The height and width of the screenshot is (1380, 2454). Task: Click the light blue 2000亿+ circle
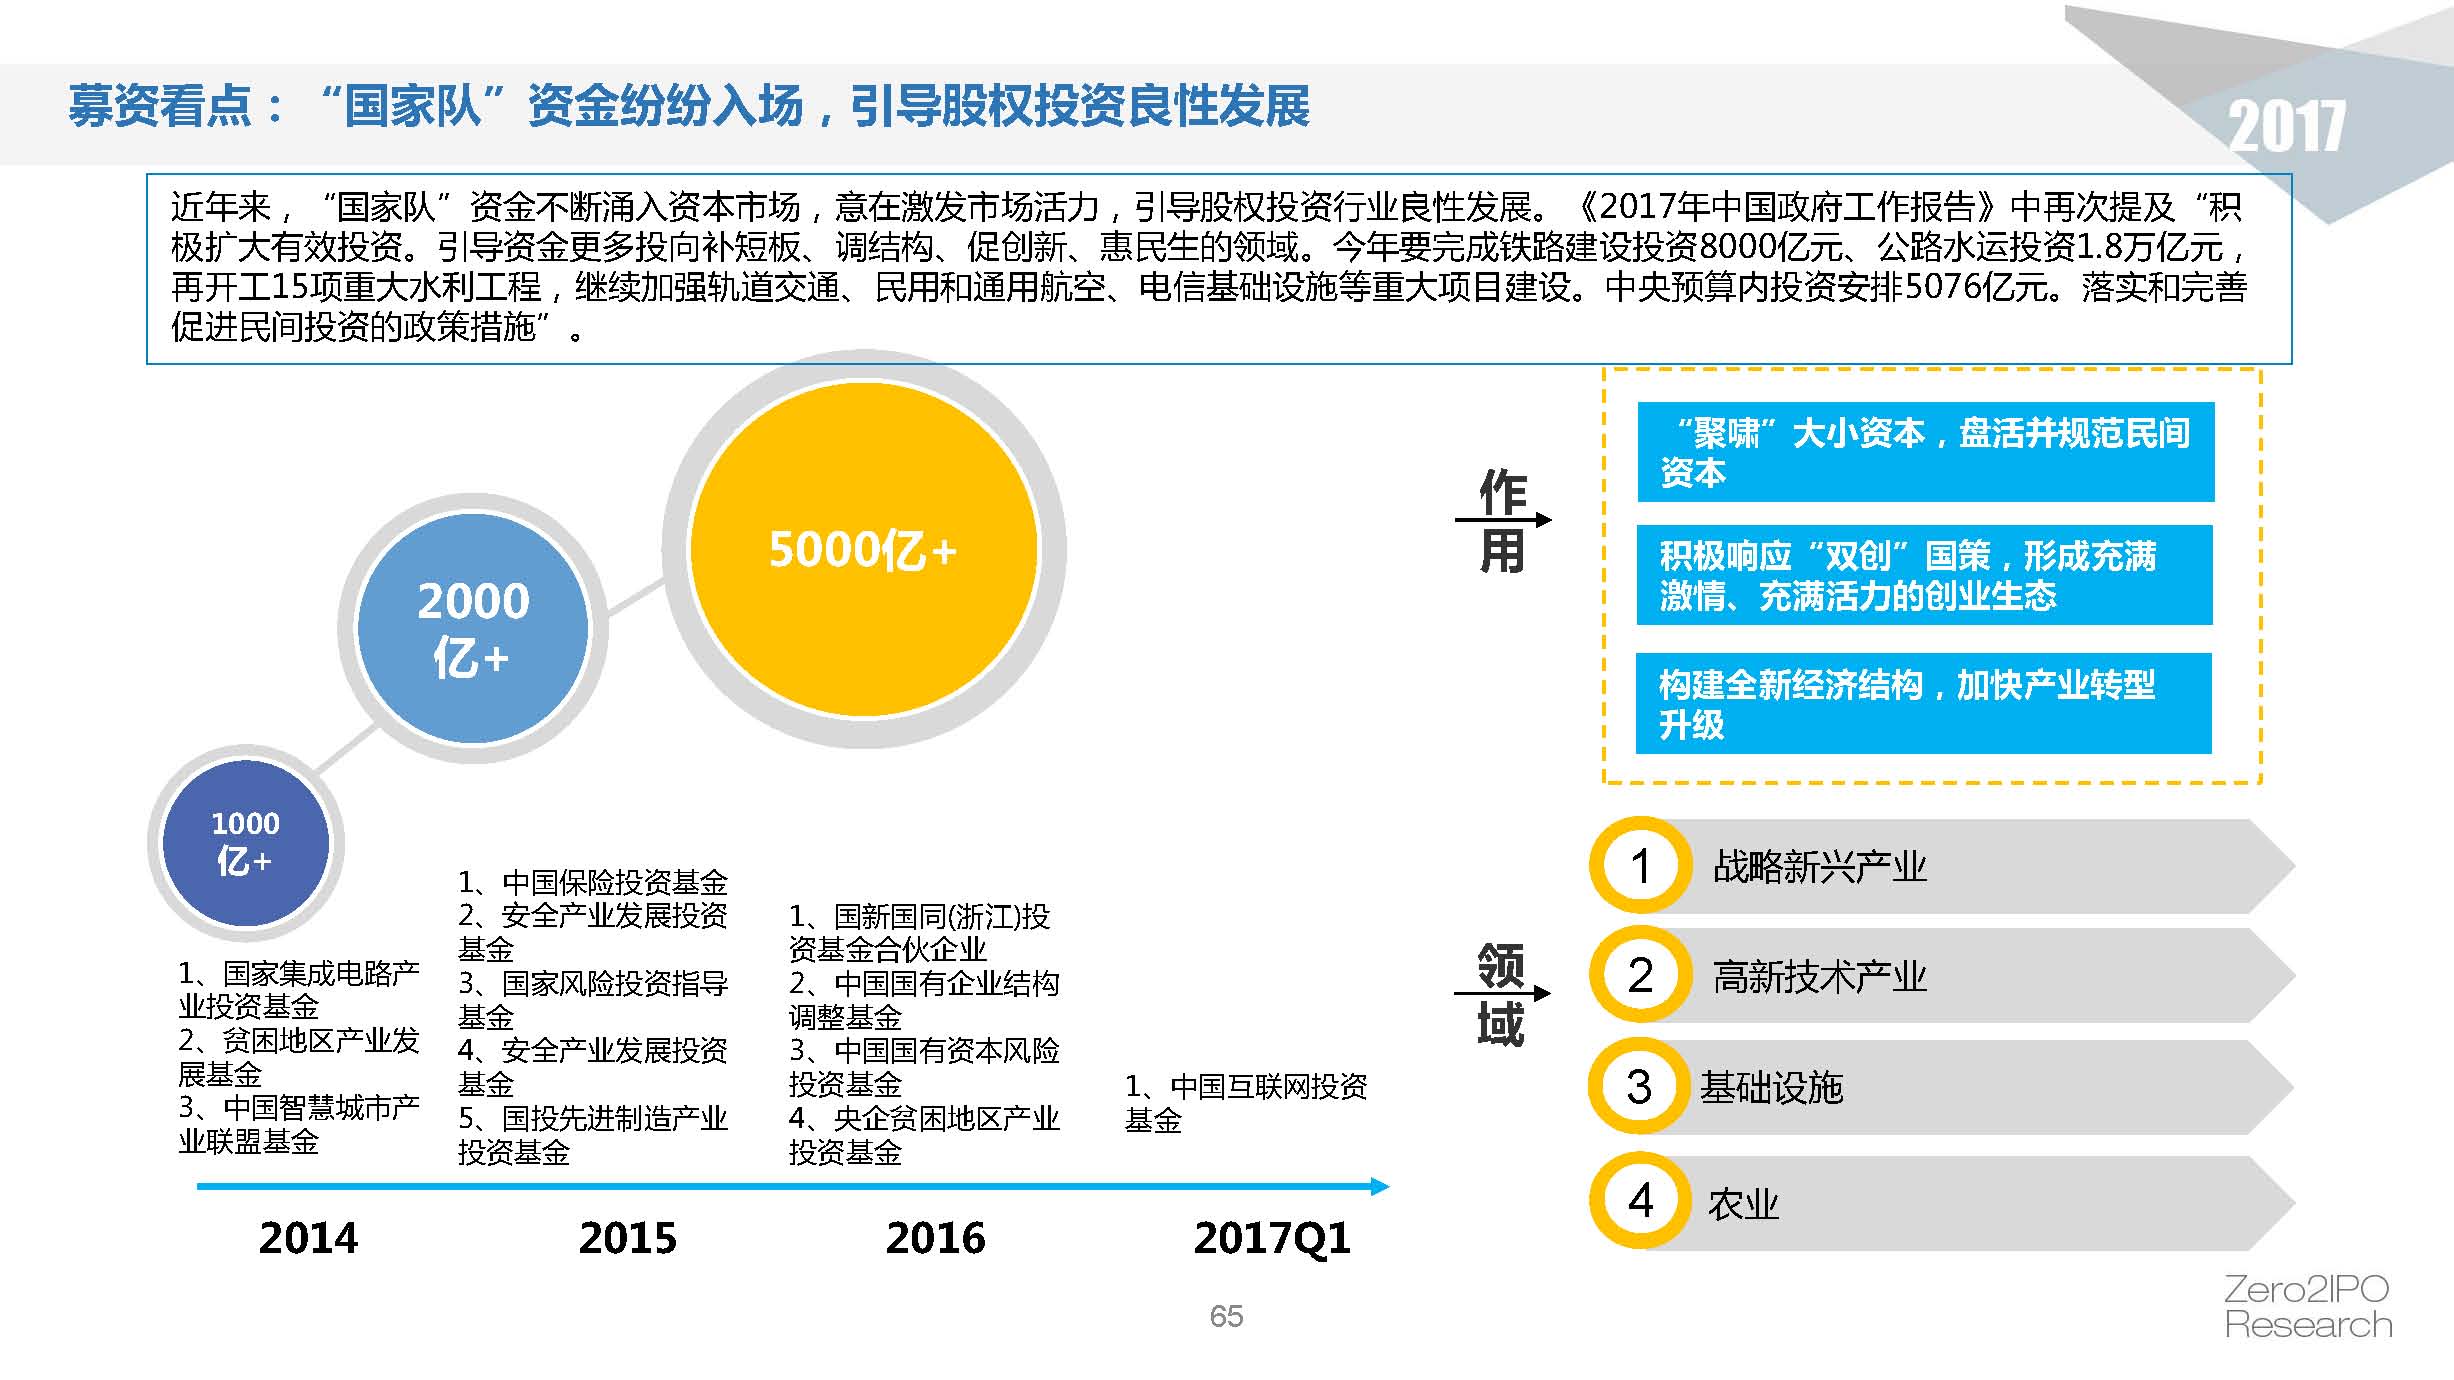[x=473, y=628]
